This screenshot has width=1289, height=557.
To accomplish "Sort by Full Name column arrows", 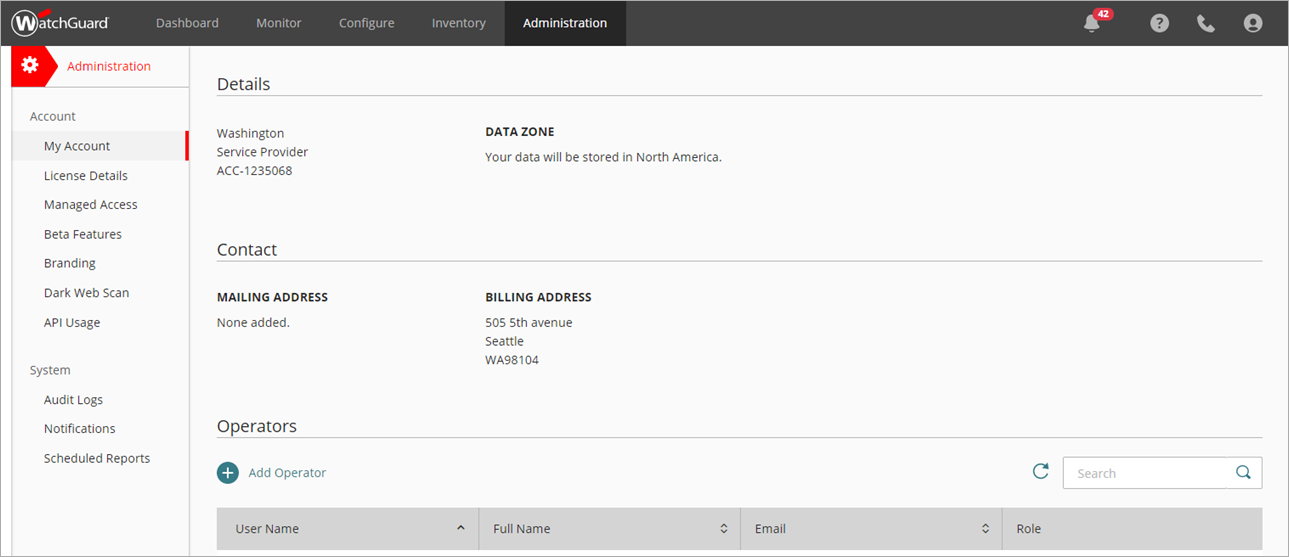I will click(723, 528).
